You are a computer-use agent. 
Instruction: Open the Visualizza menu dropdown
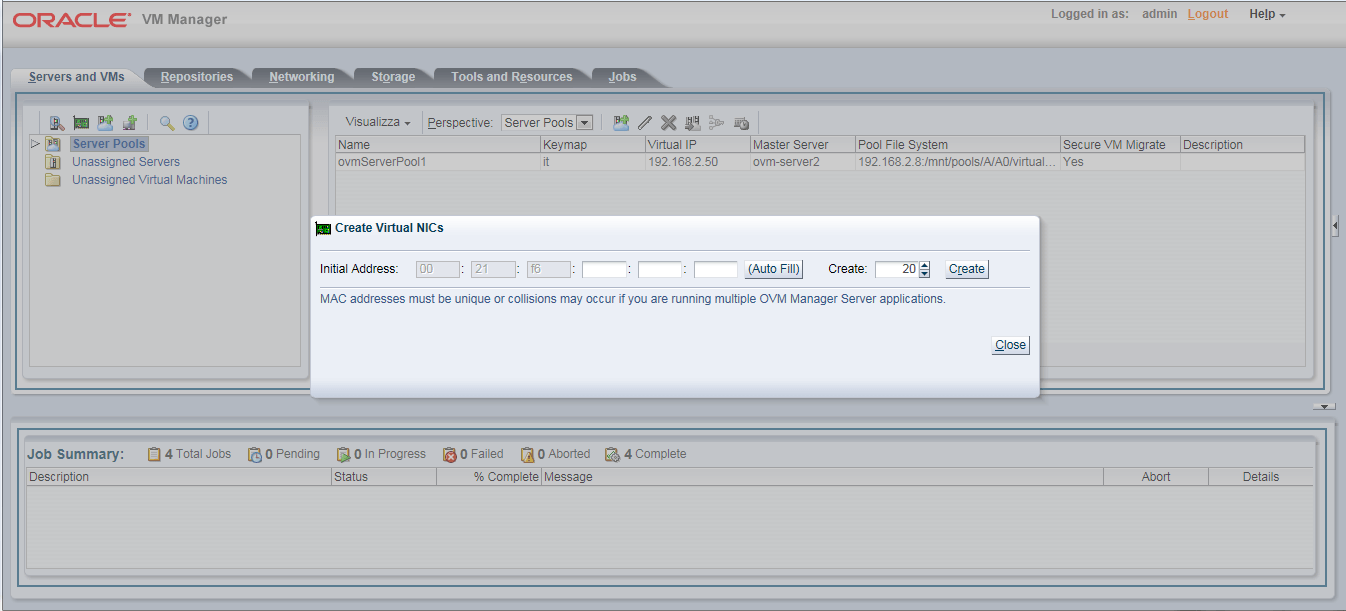pyautogui.click(x=378, y=122)
